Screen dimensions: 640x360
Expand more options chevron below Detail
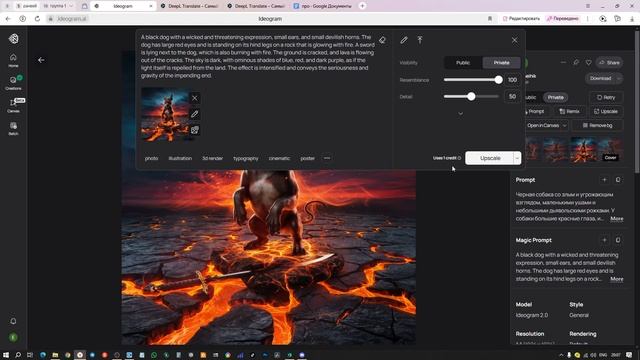coord(460,114)
